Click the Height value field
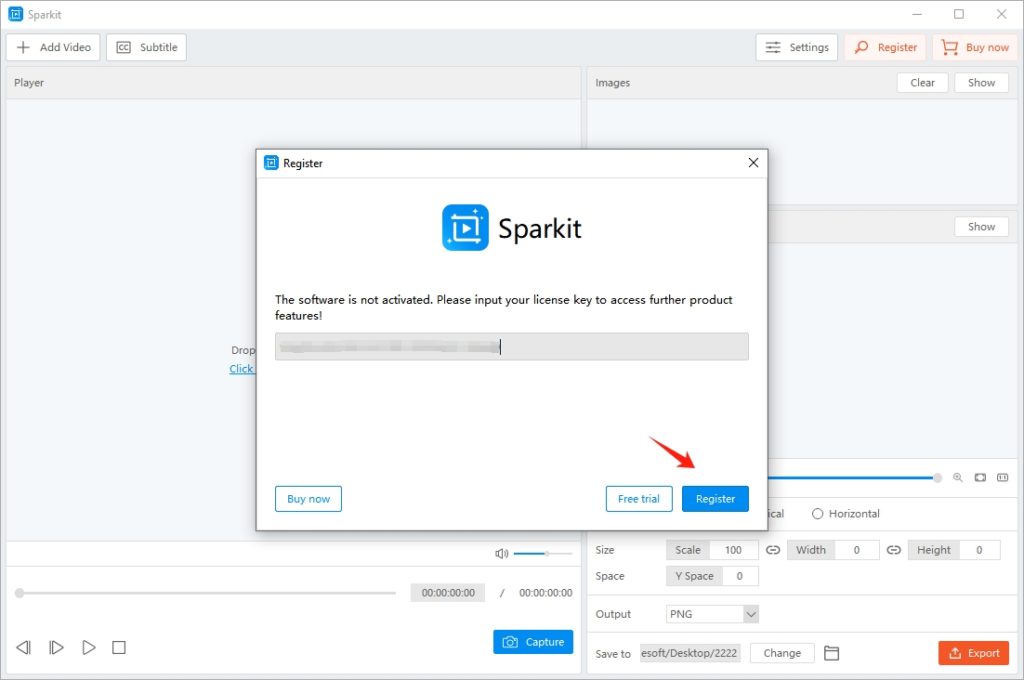 tap(979, 550)
